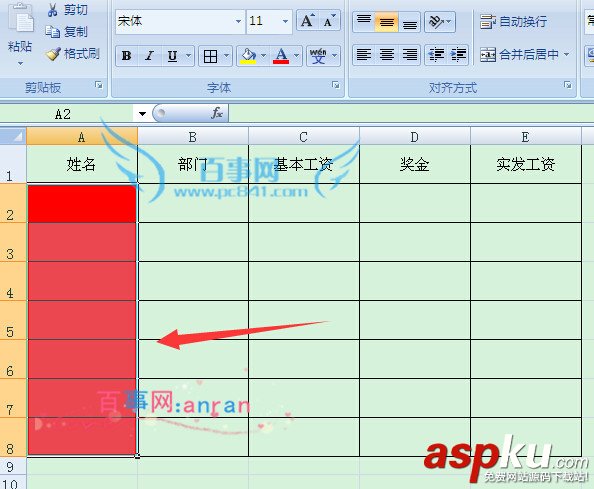Click the Select All corner button
Screen dimensions: 594x489
[x=13, y=136]
